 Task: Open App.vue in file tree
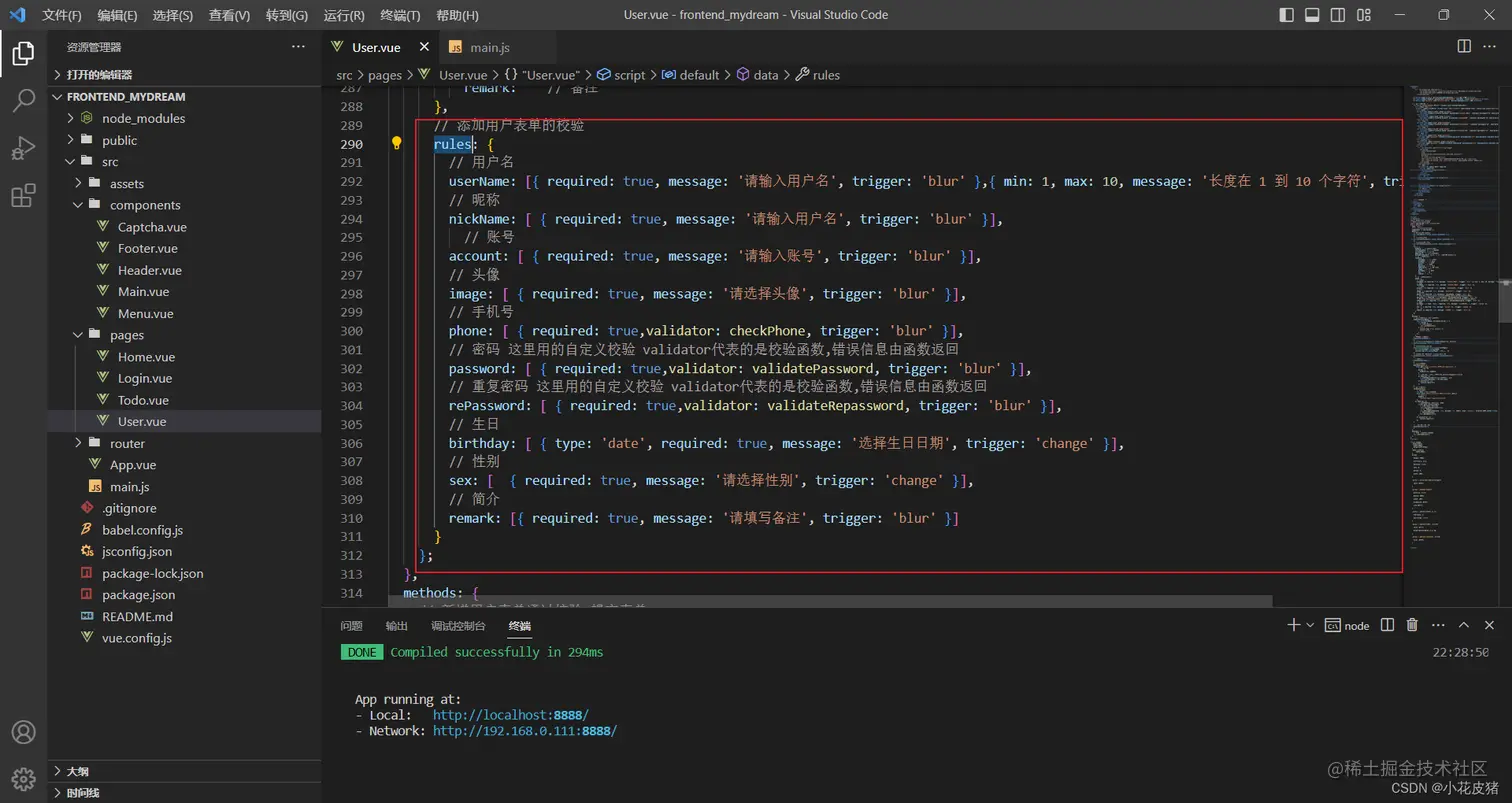pyautogui.click(x=133, y=465)
